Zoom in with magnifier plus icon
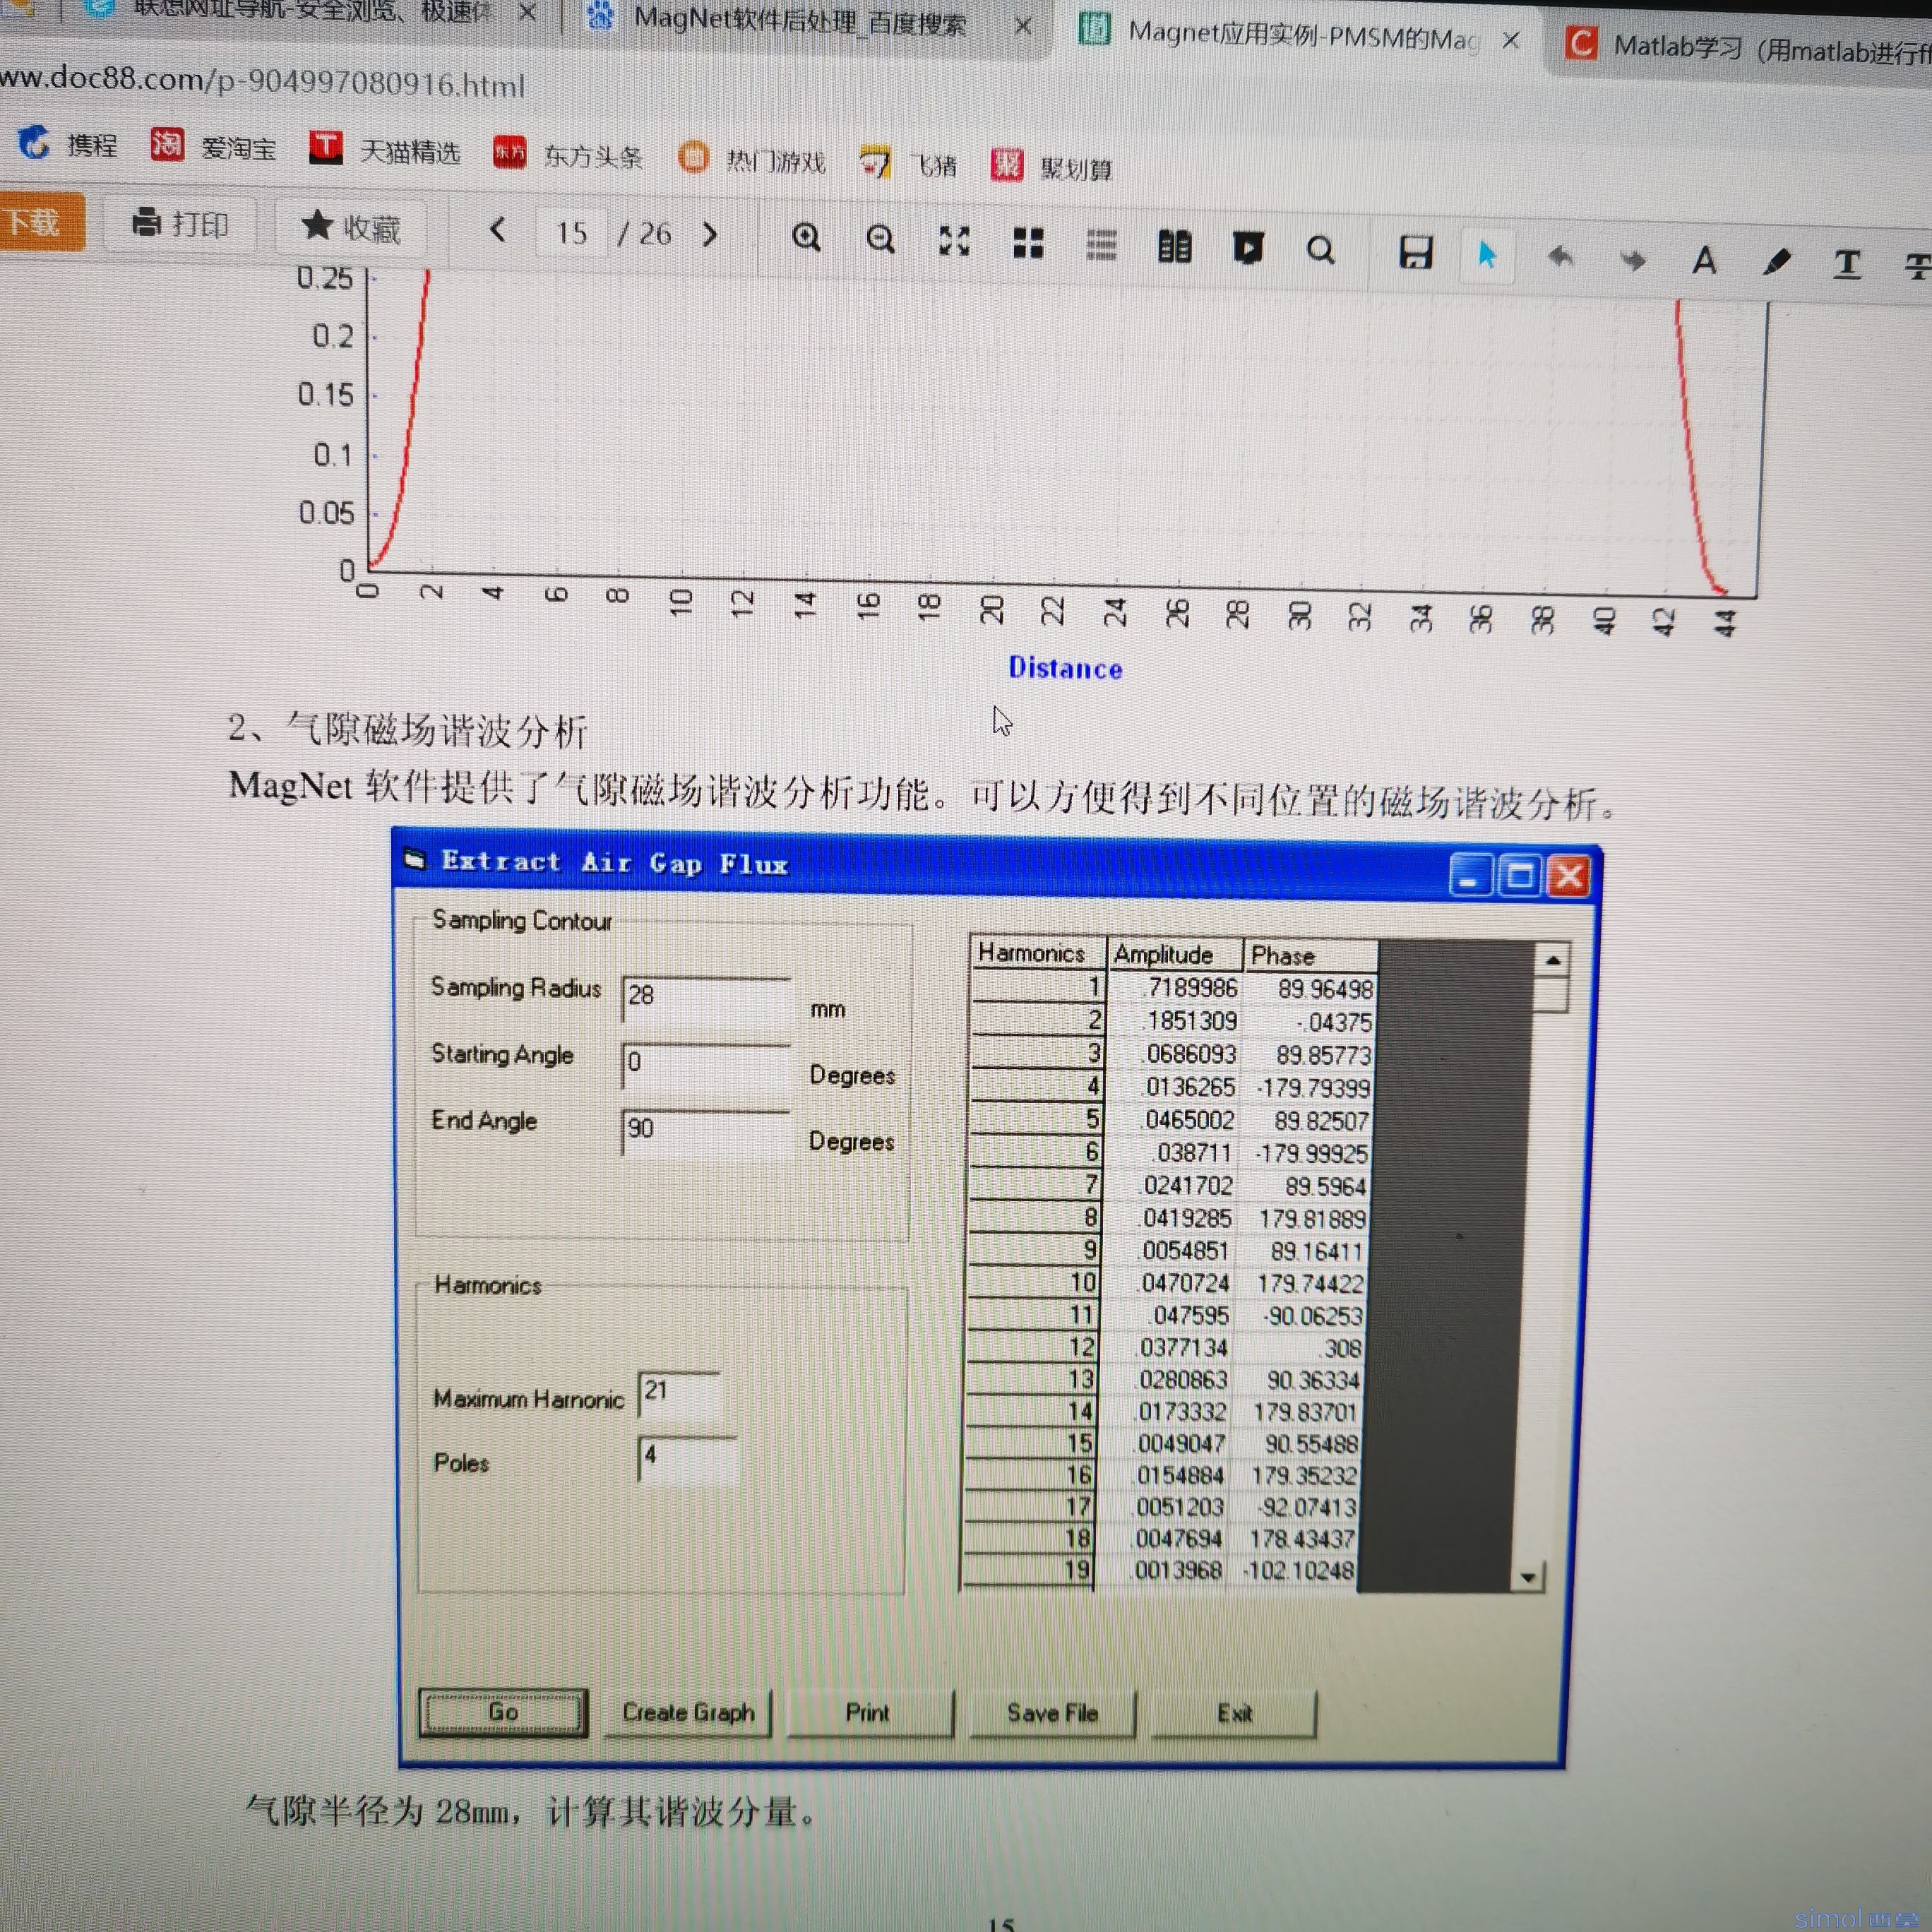Image resolution: width=1932 pixels, height=1932 pixels. (806, 238)
